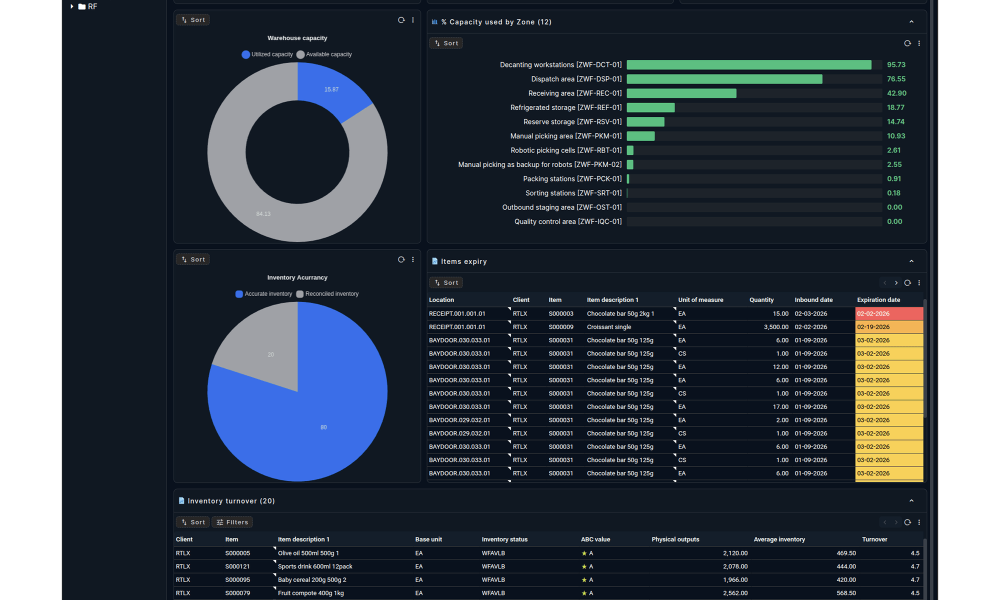
Task: Click blue Accurate inventory pie slice
Action: coord(320,400)
